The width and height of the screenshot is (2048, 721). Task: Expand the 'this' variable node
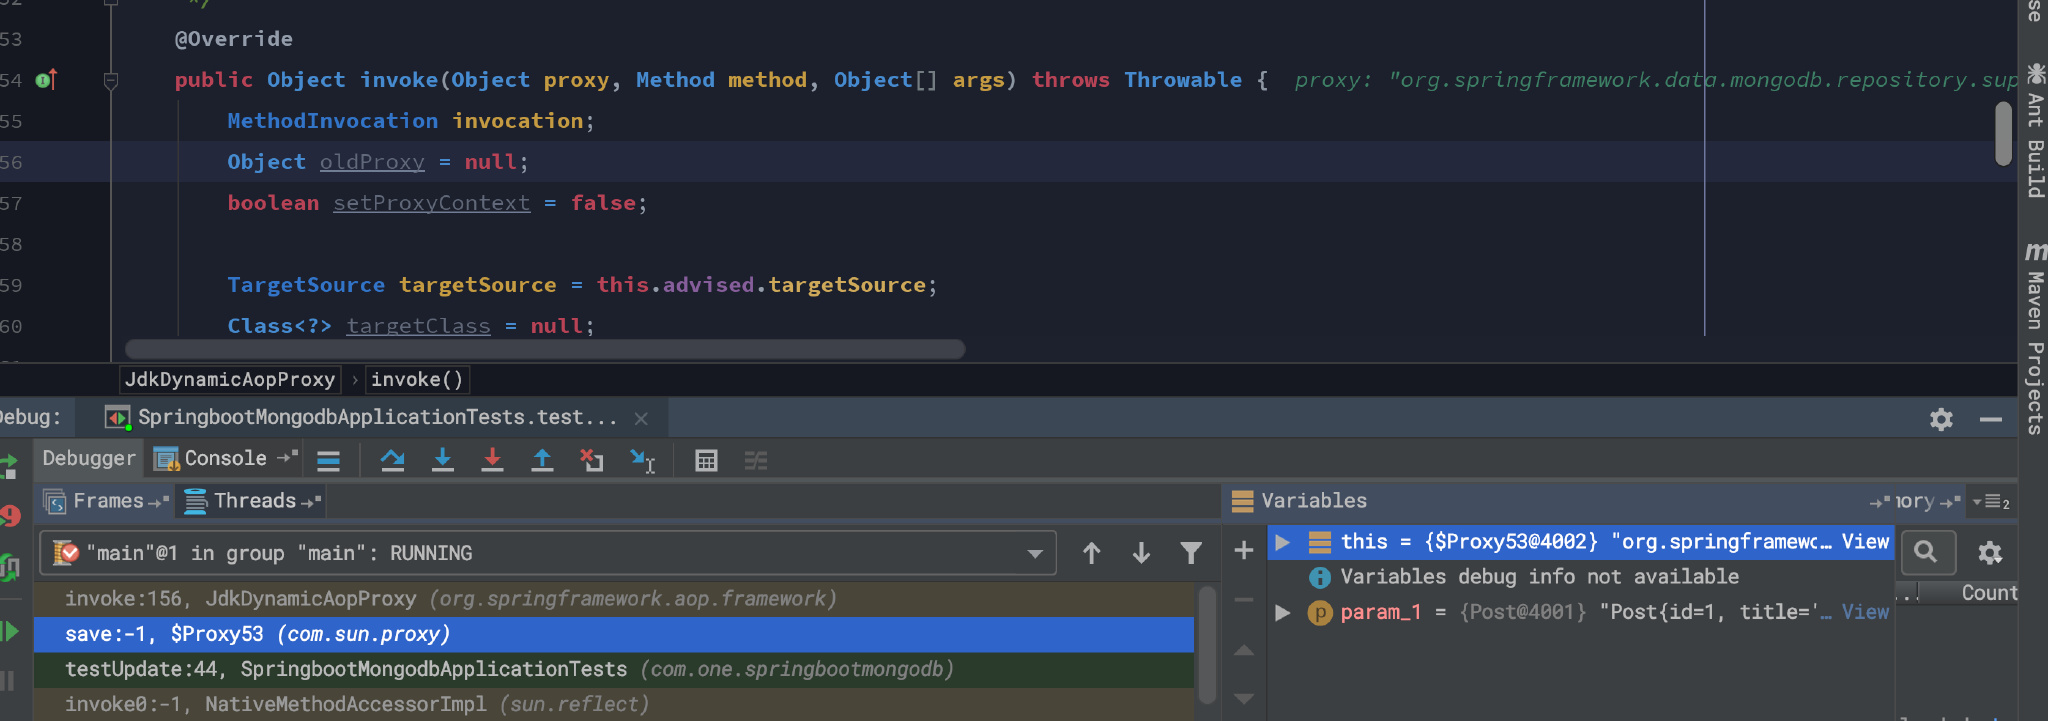[1282, 542]
